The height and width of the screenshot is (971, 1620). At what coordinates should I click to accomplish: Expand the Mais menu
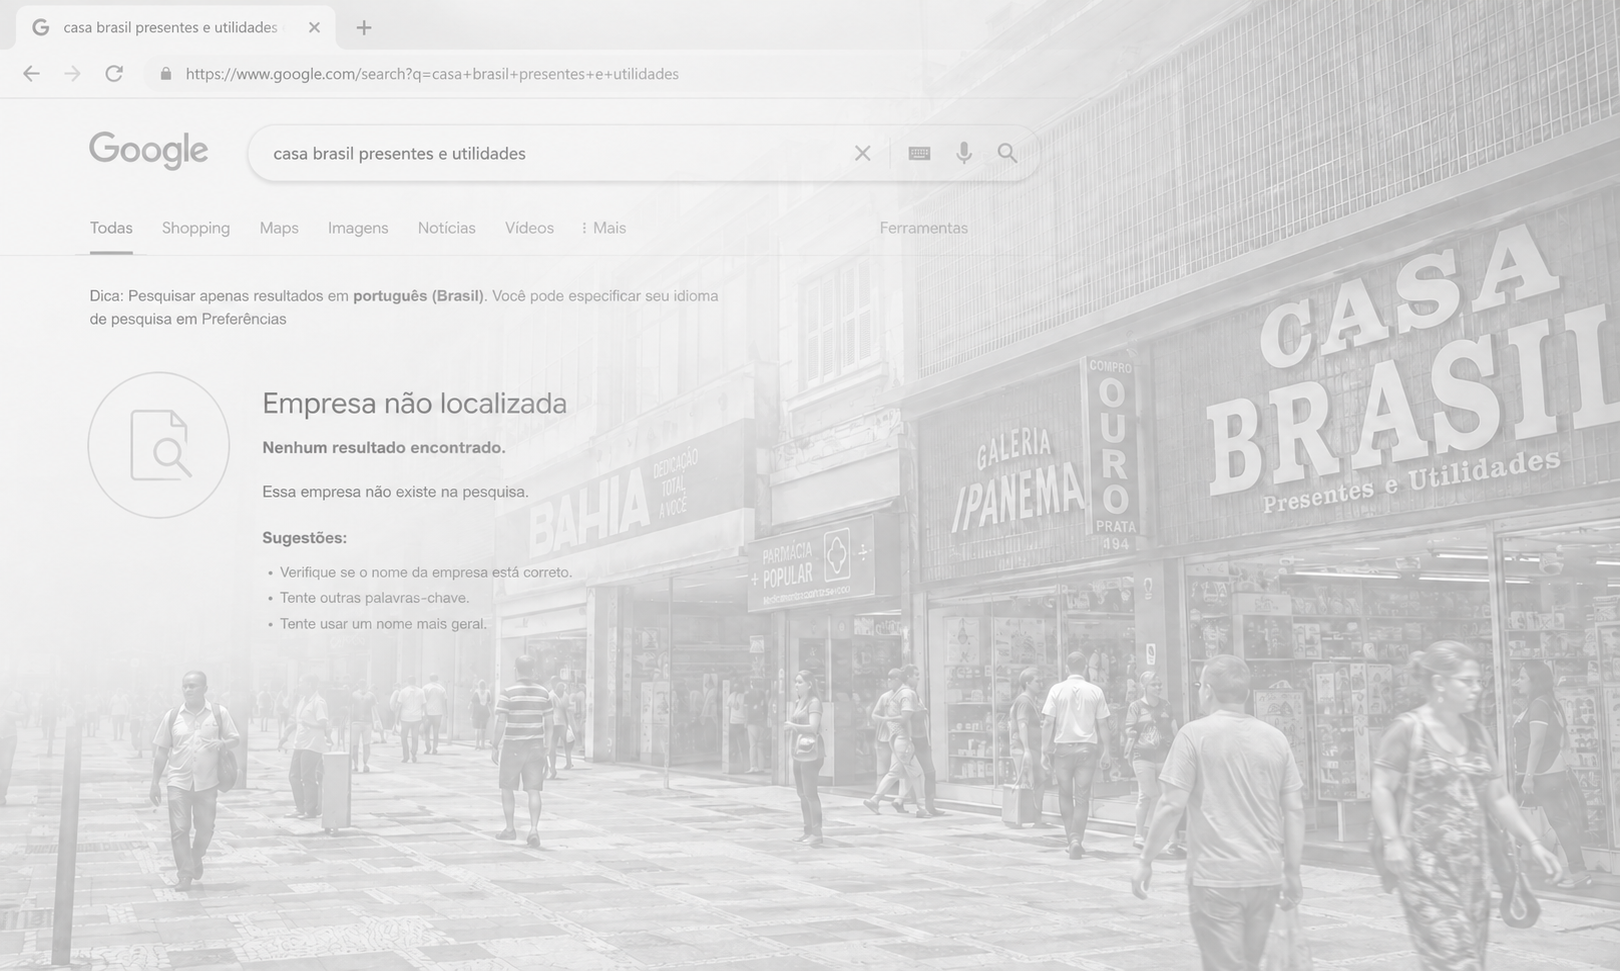(604, 228)
